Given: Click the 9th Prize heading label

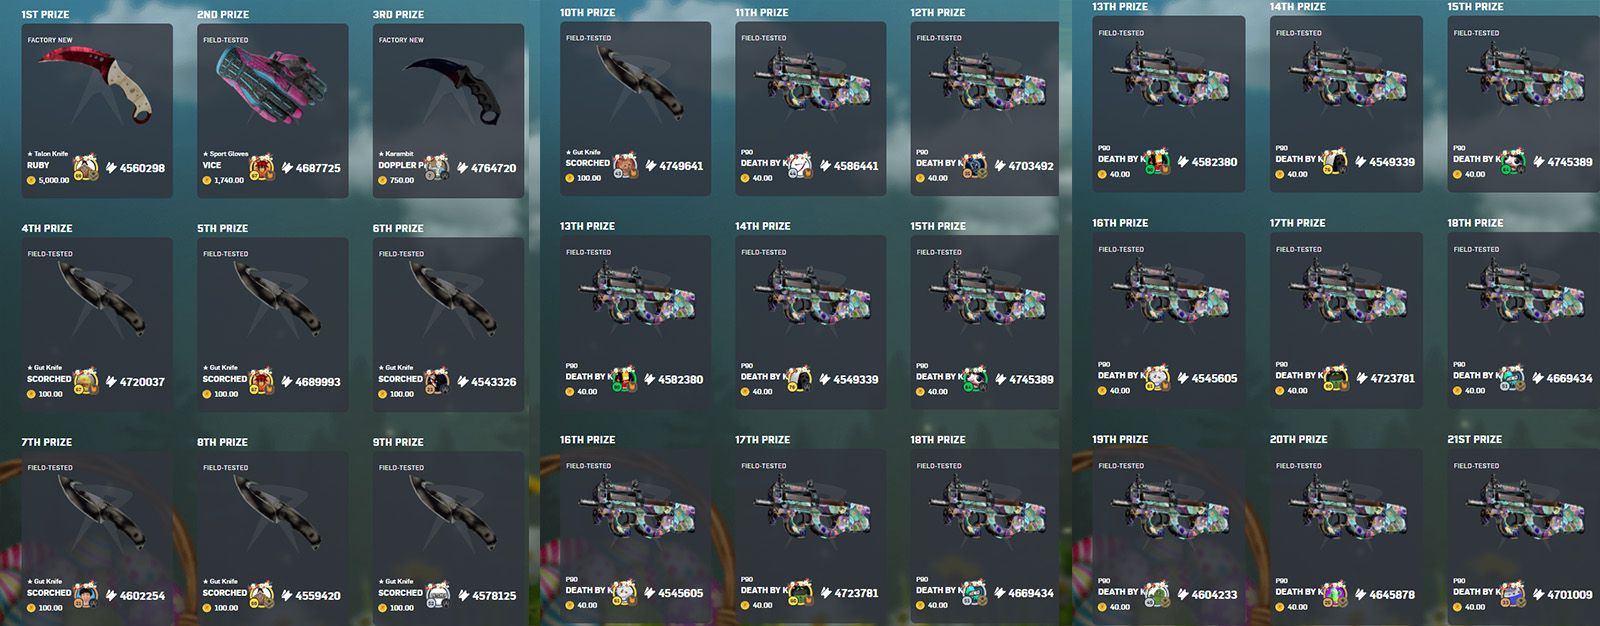Looking at the screenshot, I should [398, 442].
